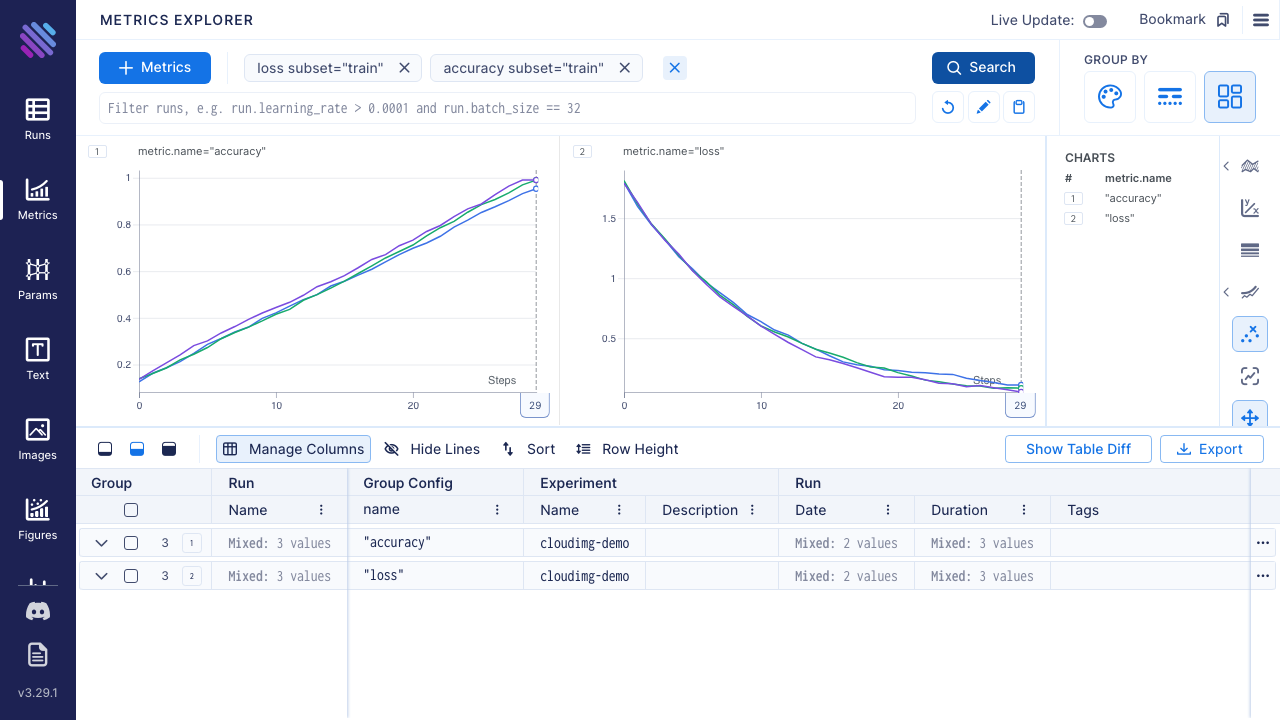Click the Bookmark icon
This screenshot has width=1280, height=720.
1222,20
